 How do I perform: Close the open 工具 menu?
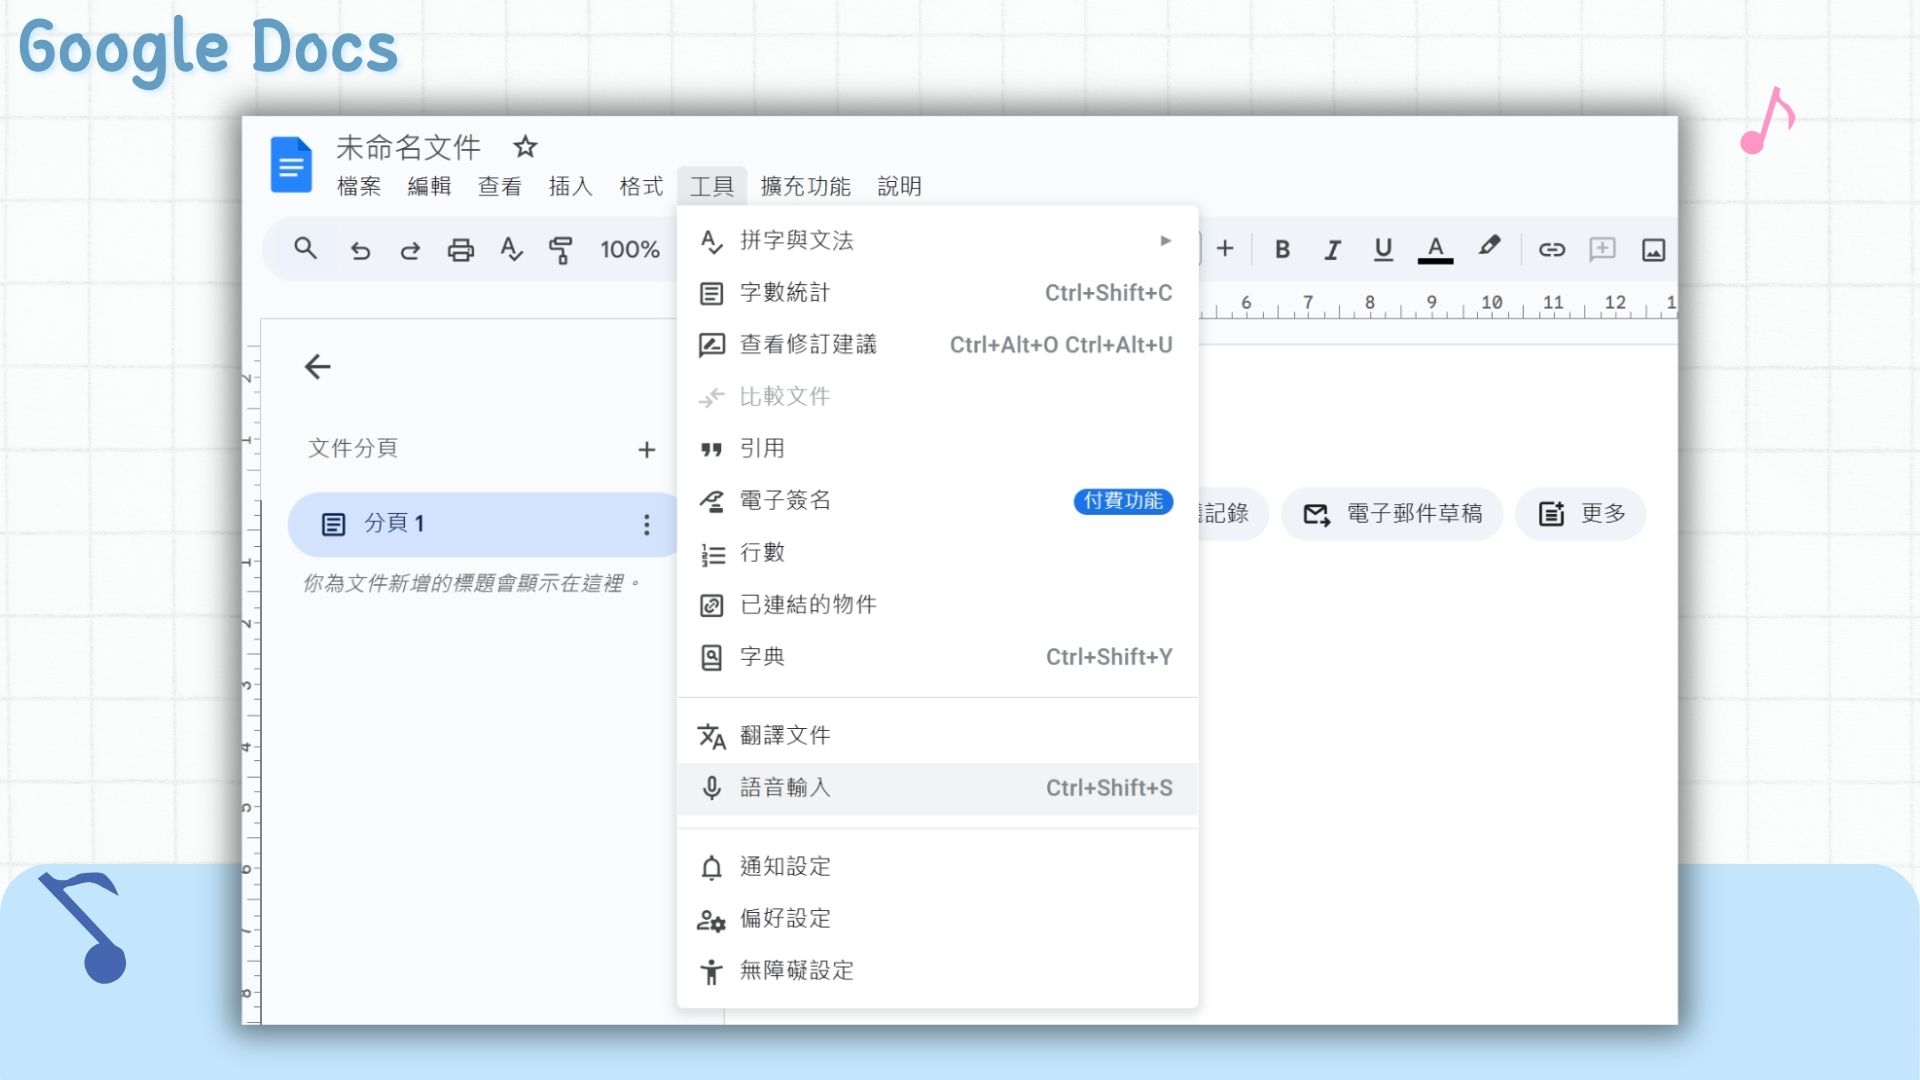pyautogui.click(x=712, y=186)
